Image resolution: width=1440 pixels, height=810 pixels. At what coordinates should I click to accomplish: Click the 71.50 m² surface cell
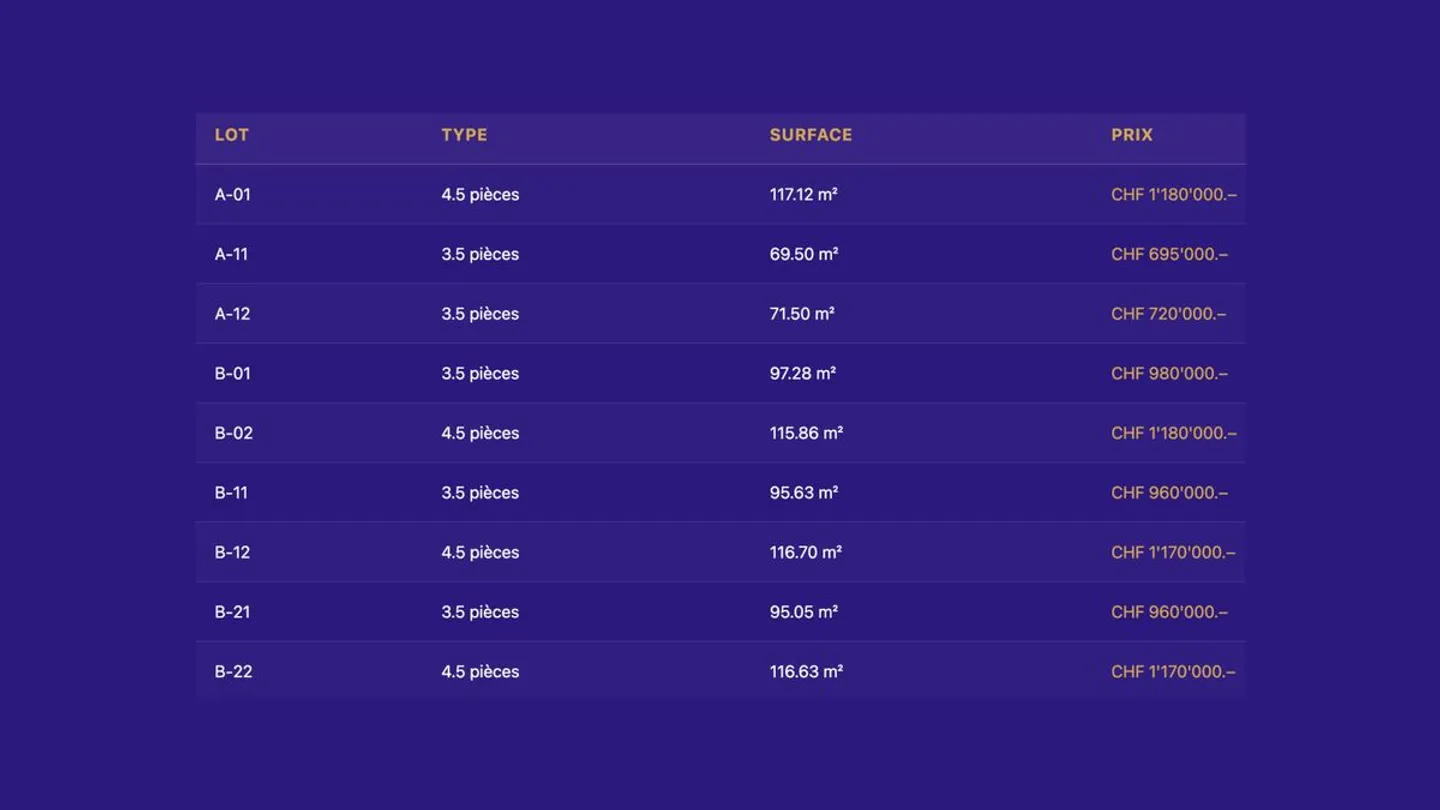point(802,314)
